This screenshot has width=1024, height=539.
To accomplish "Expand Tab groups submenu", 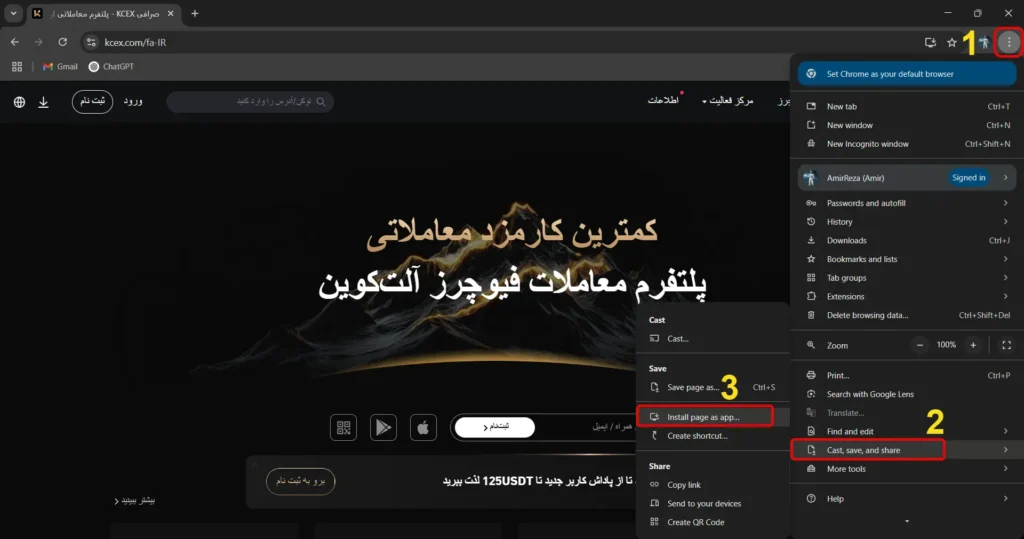I will point(906,278).
